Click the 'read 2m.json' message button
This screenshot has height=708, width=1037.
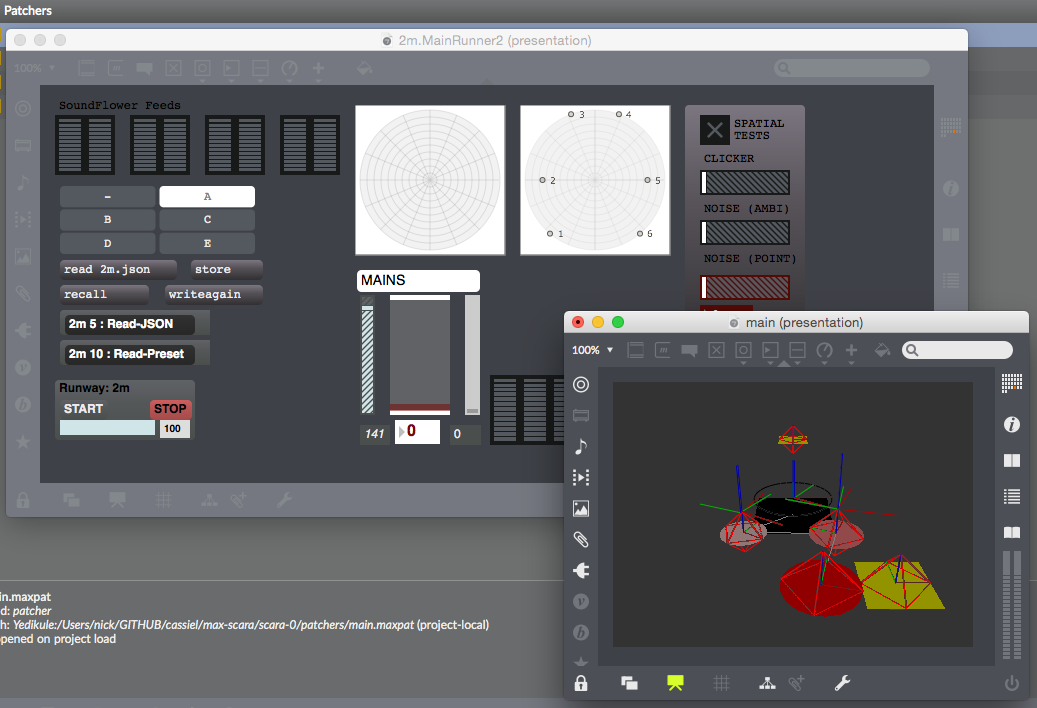coord(118,269)
